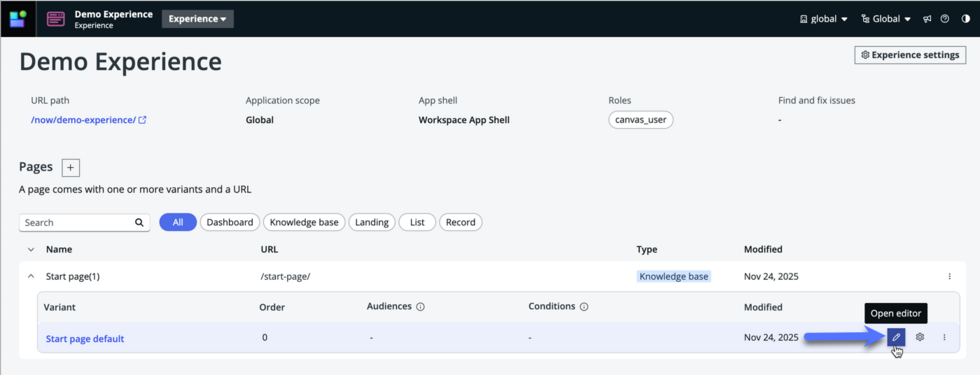The image size is (980, 375).
Task: Open the Global update set dropdown
Action: click(886, 19)
